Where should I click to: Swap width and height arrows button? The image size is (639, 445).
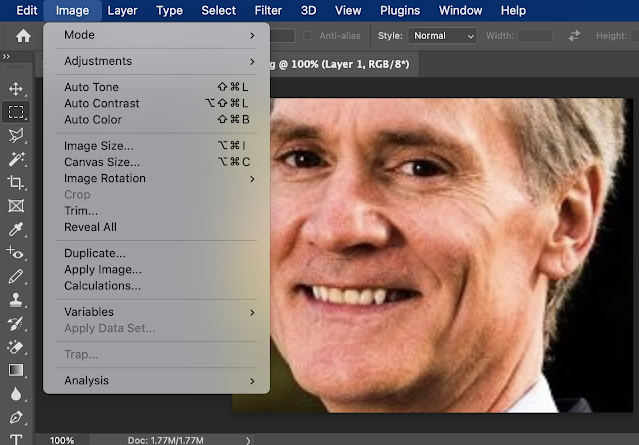574,36
